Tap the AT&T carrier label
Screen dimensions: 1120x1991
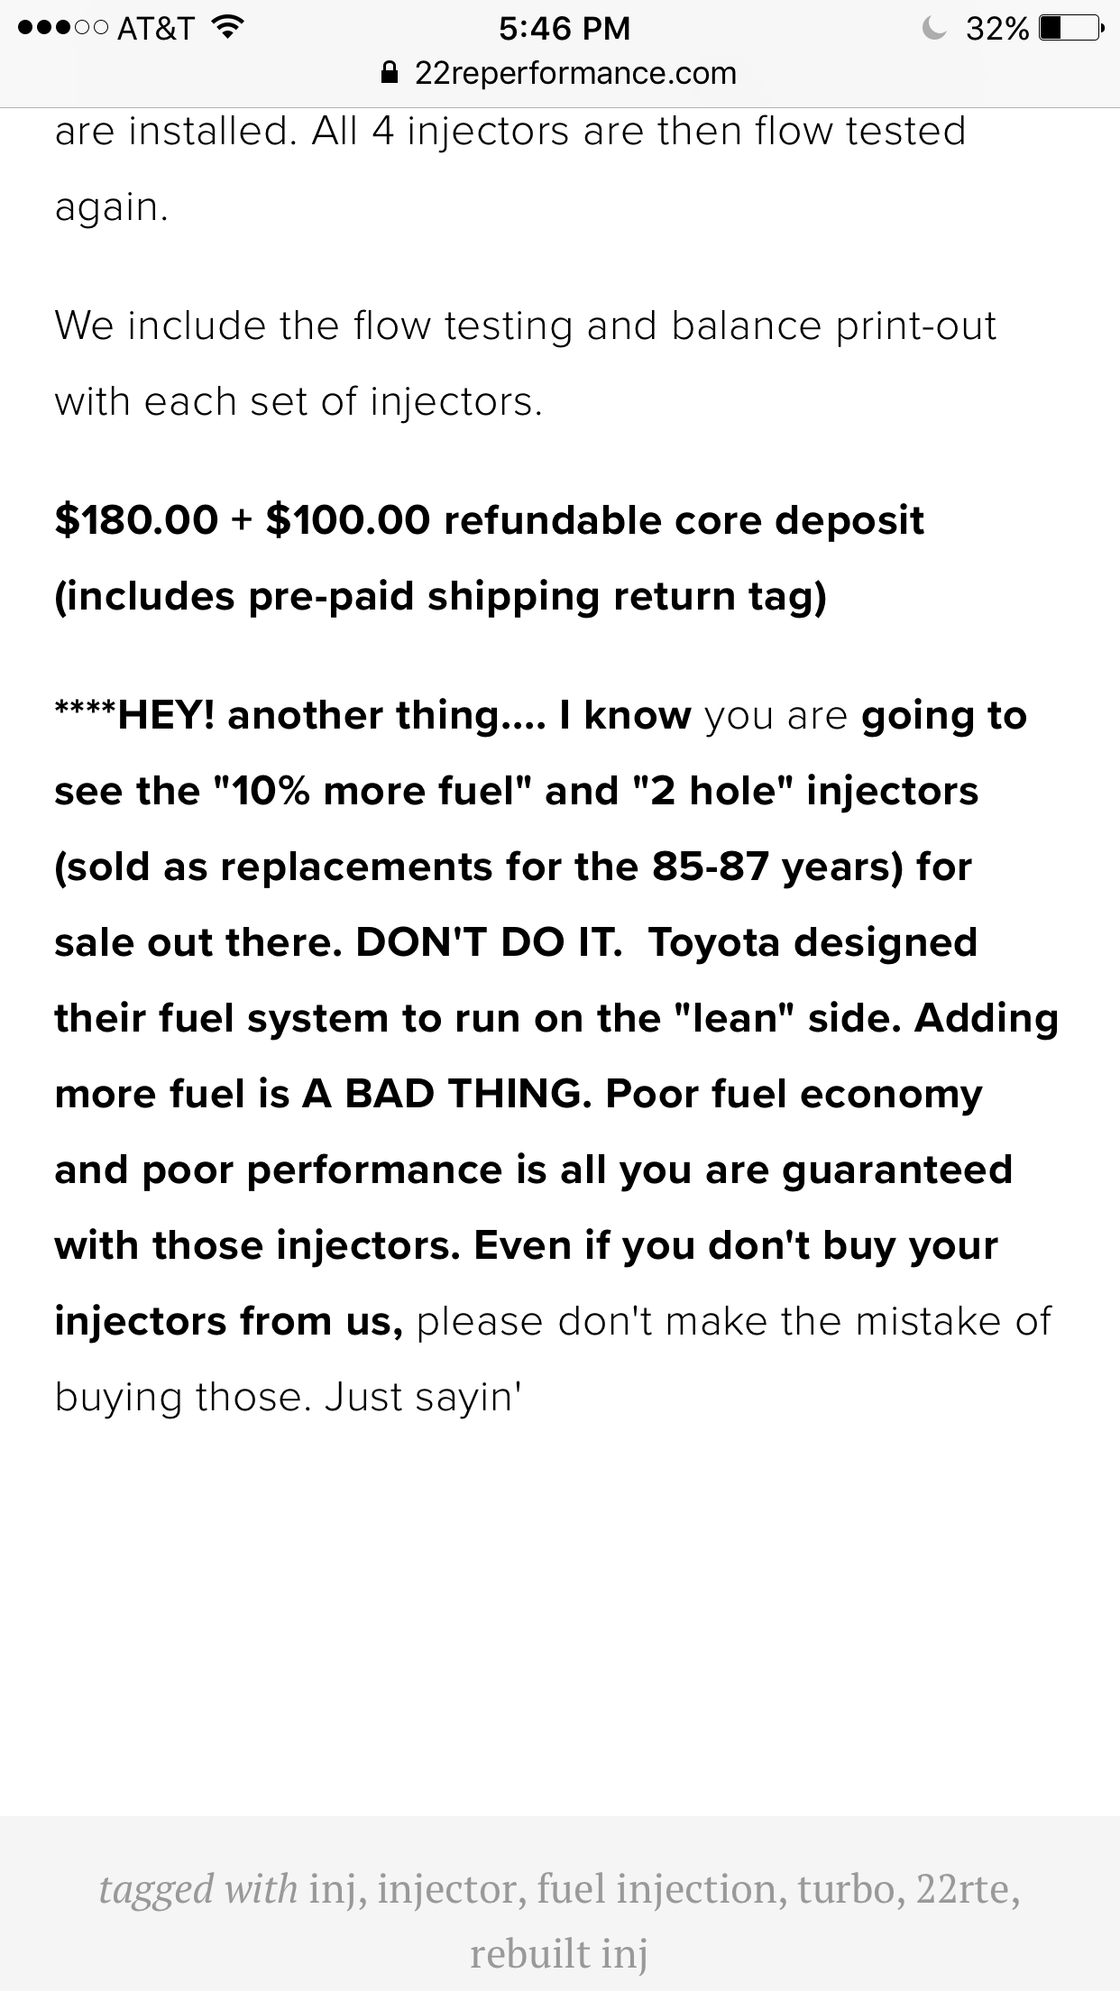(156, 28)
